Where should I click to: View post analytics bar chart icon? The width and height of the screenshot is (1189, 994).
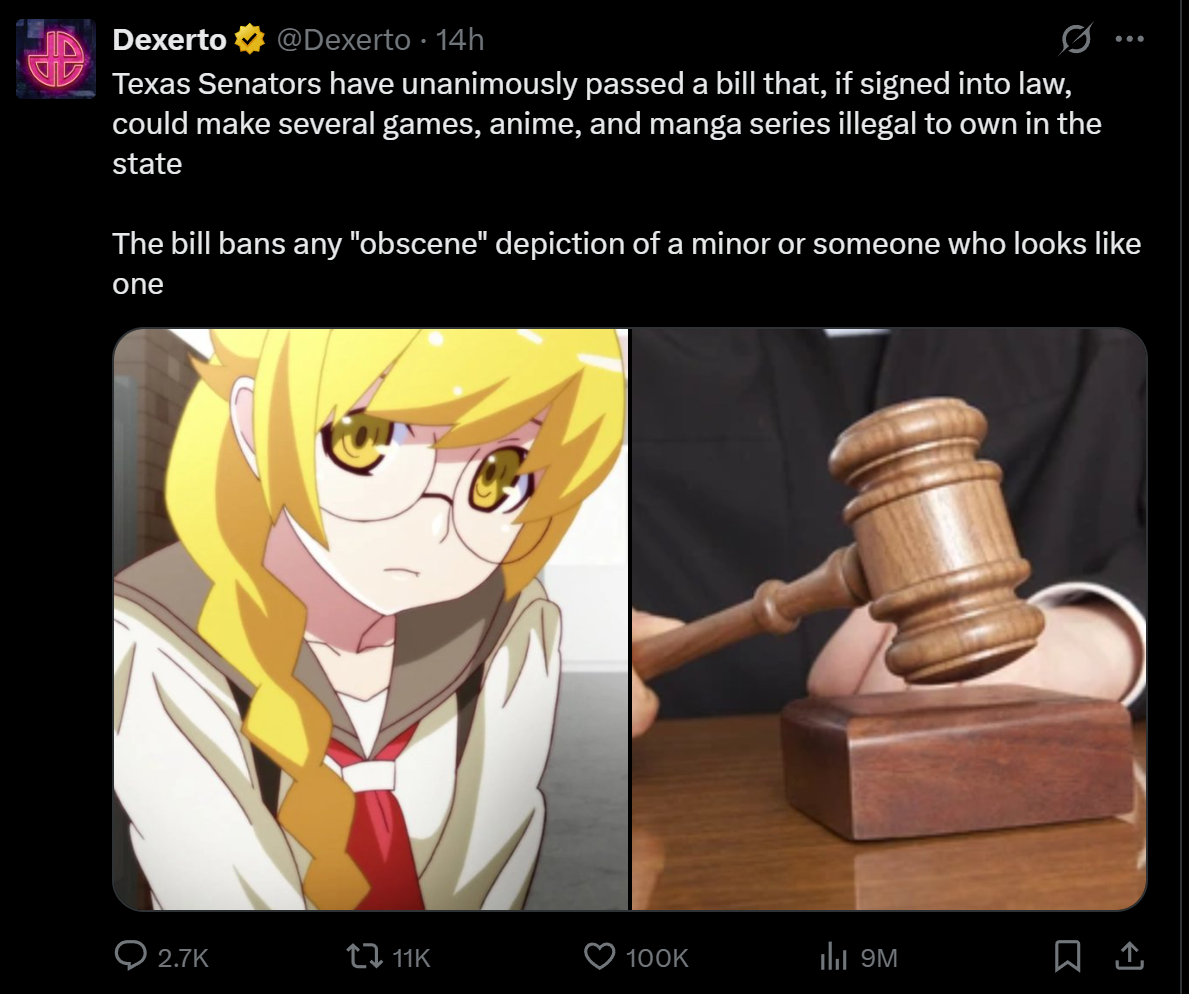(x=833, y=956)
